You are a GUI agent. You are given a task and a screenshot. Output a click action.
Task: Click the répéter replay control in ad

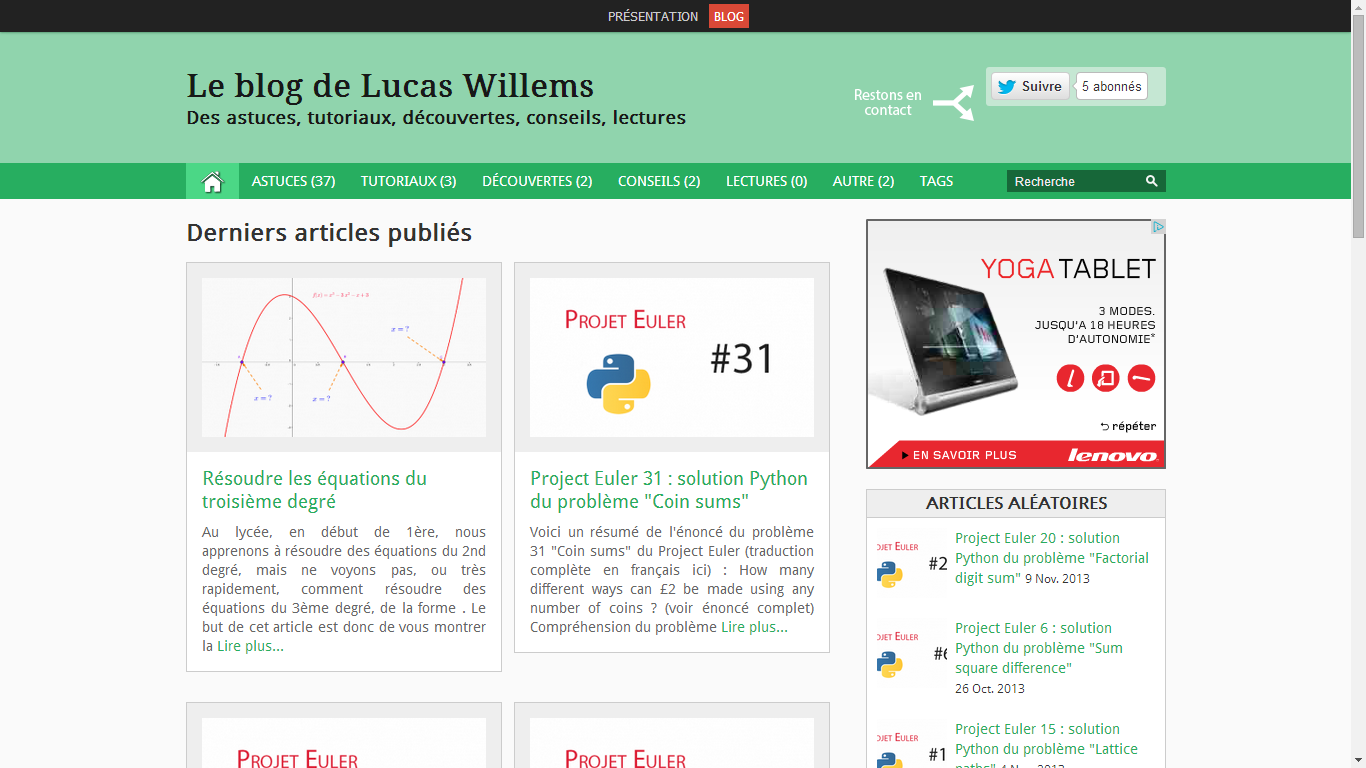pos(1128,426)
